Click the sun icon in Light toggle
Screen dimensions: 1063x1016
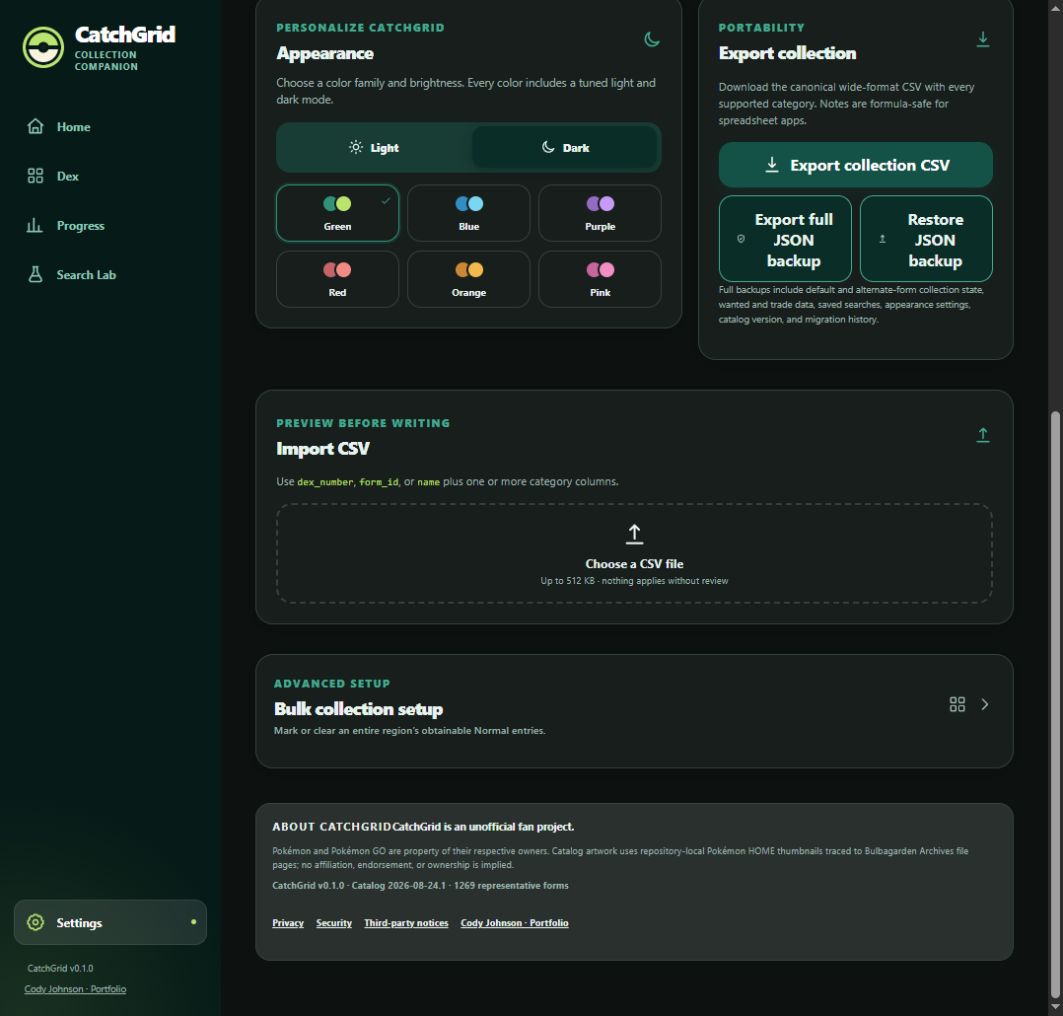click(355, 147)
